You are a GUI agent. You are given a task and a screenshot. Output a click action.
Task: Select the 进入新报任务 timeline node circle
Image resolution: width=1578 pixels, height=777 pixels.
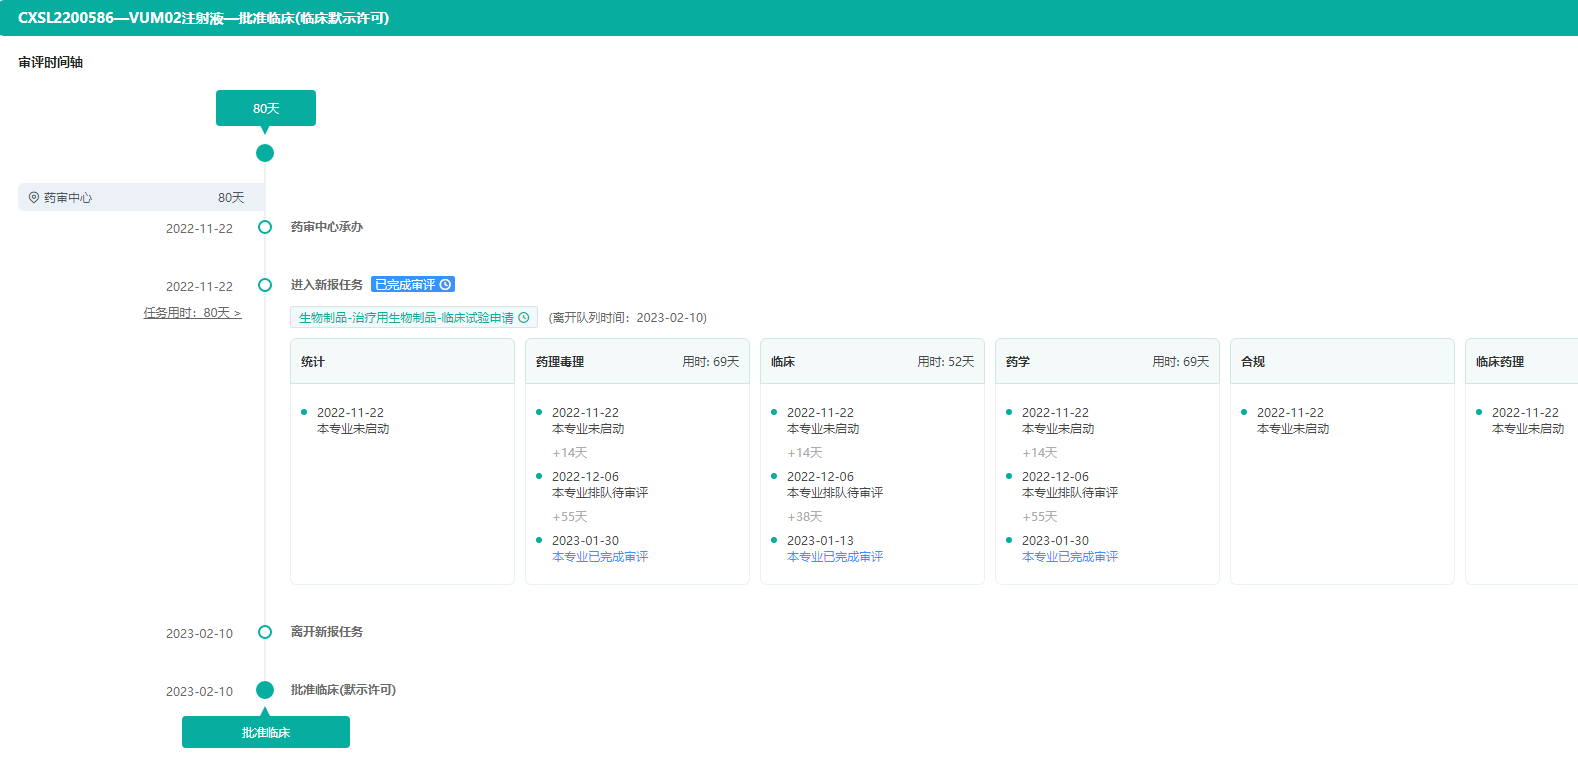point(265,285)
